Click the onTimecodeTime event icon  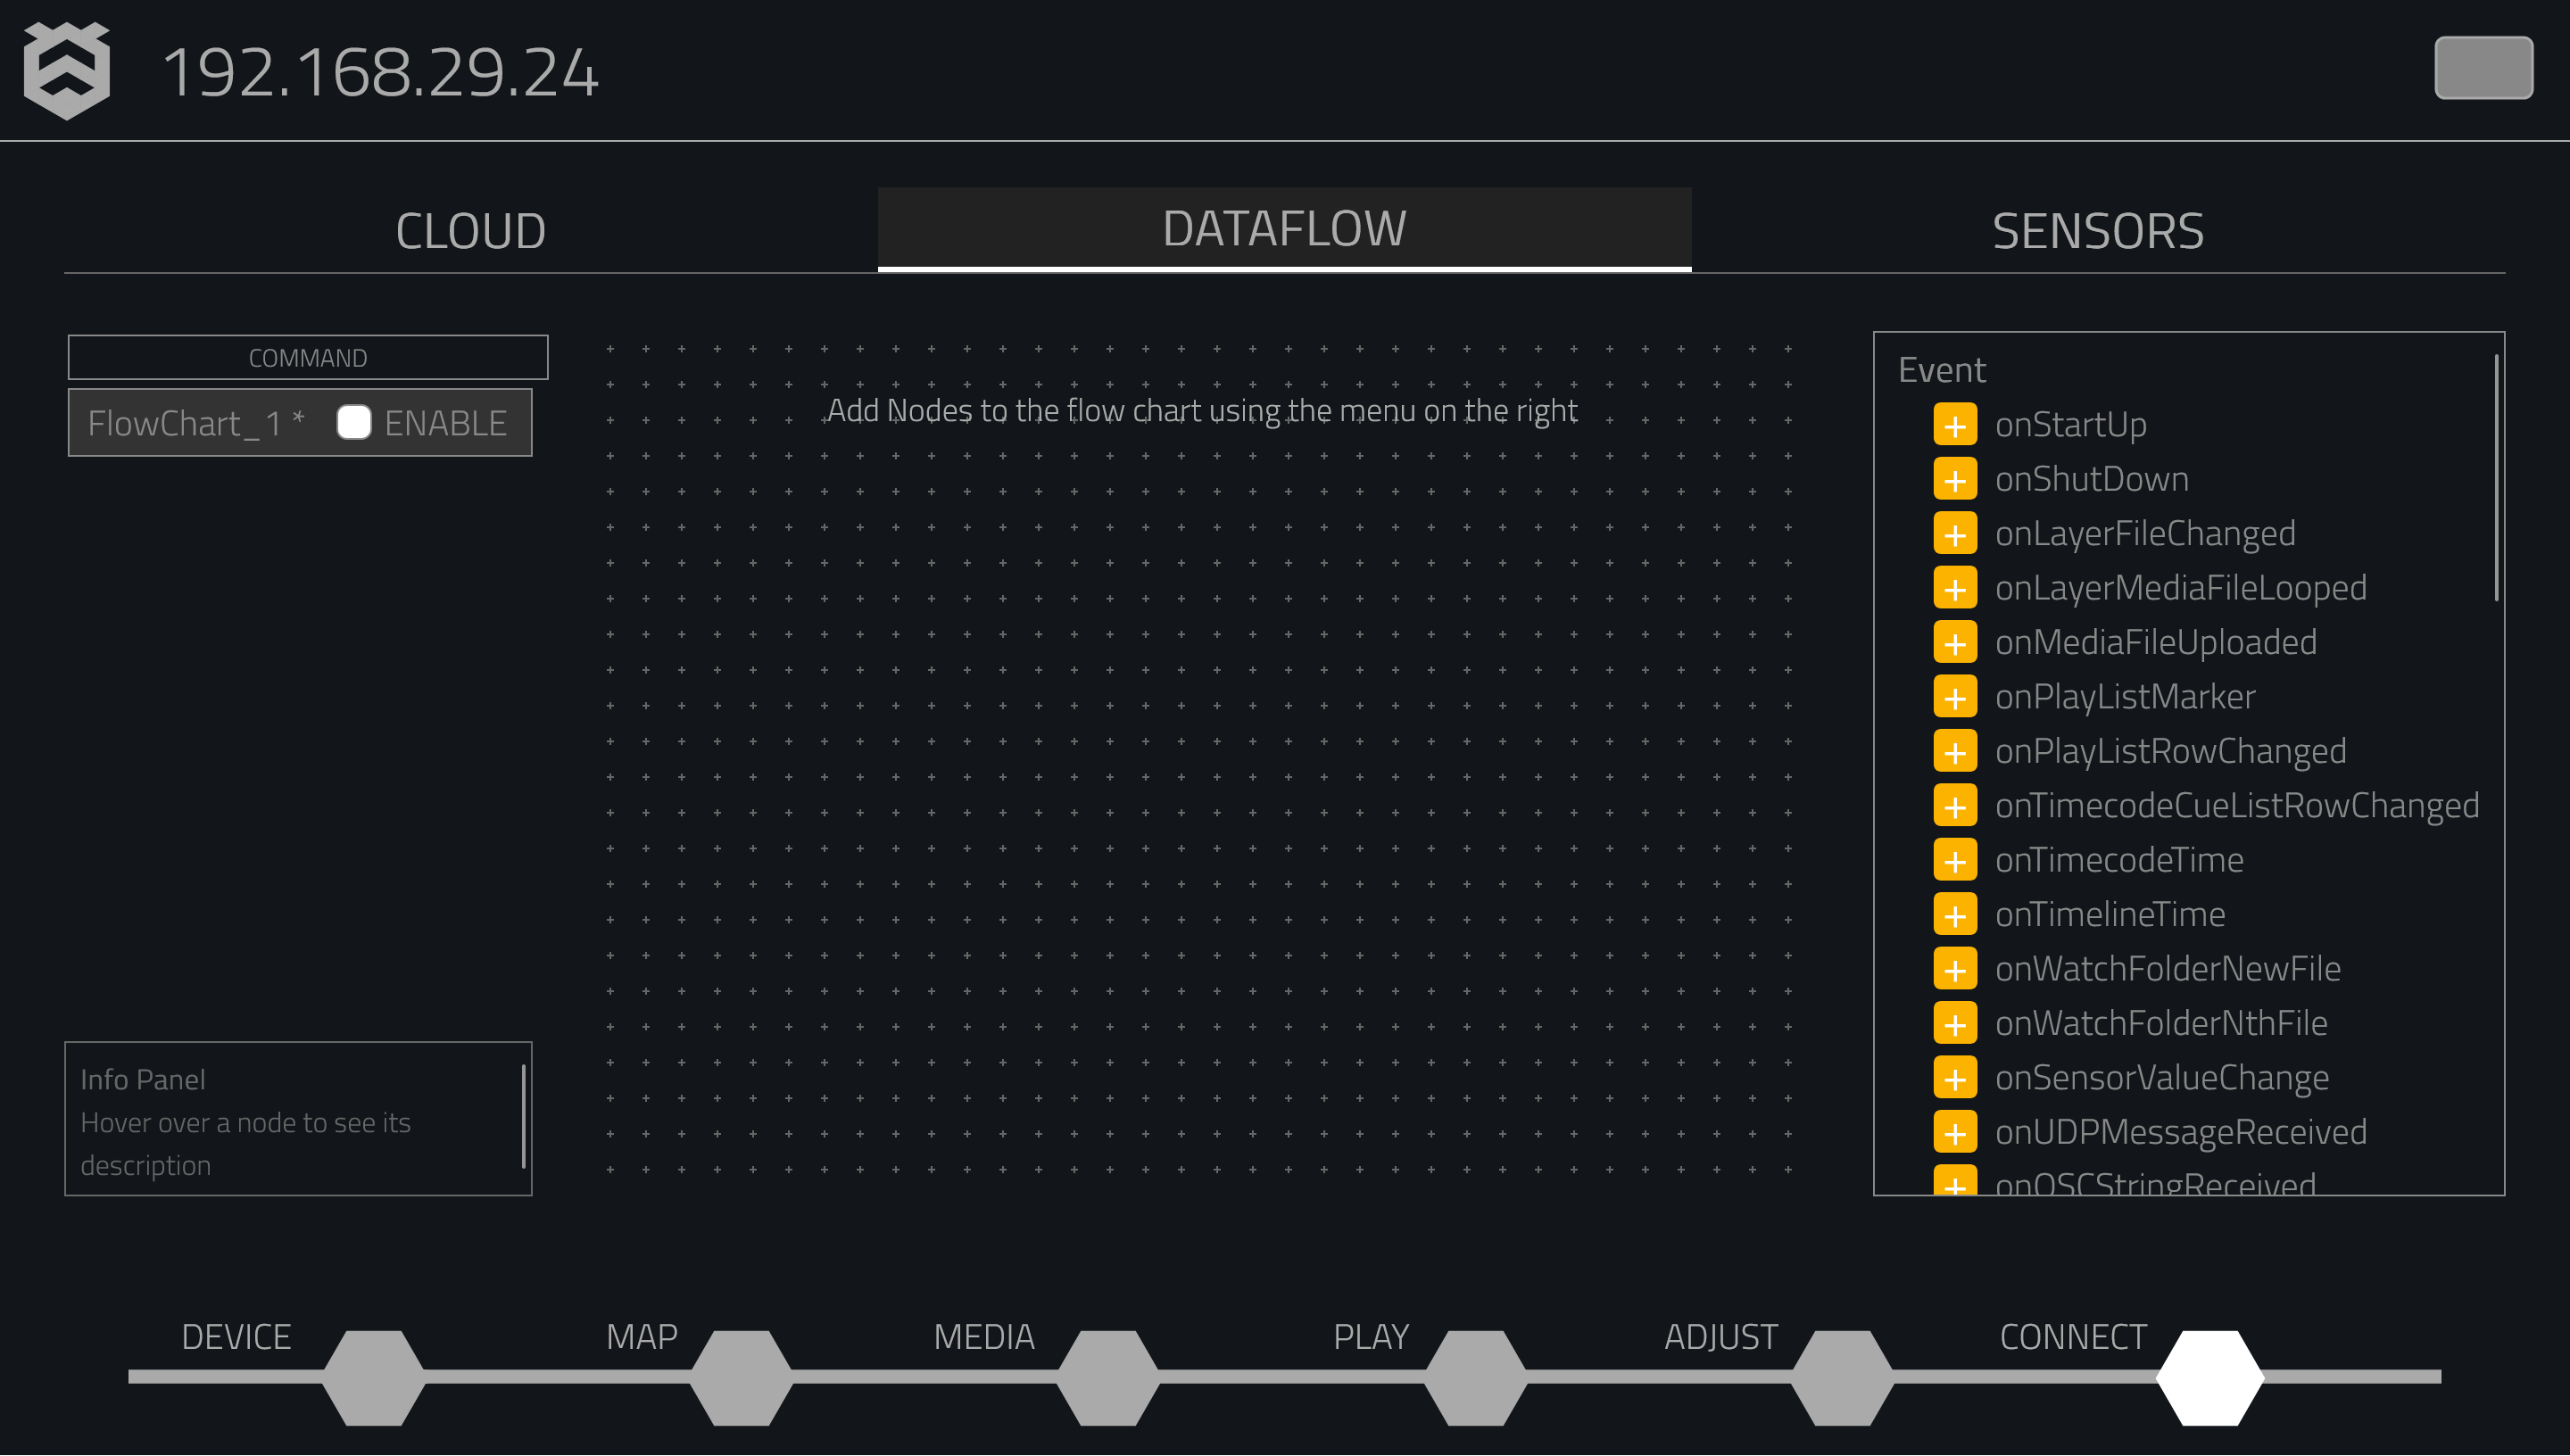pos(1958,859)
